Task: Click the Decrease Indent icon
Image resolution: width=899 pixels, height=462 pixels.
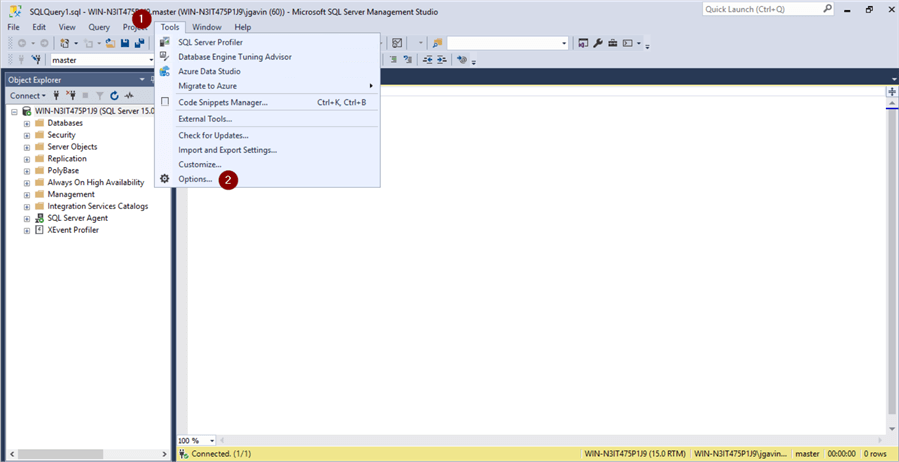Action: point(428,59)
